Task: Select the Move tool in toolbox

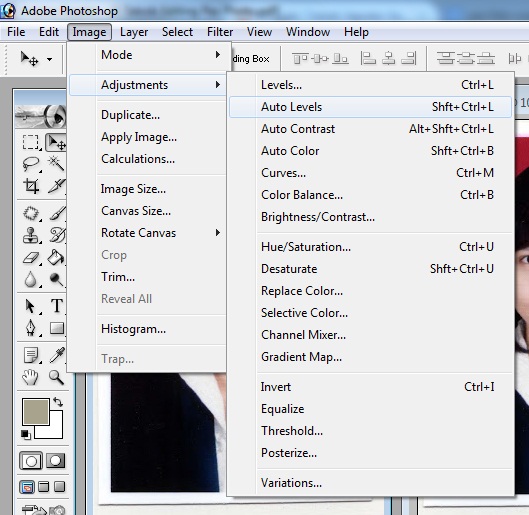Action: tap(56, 142)
